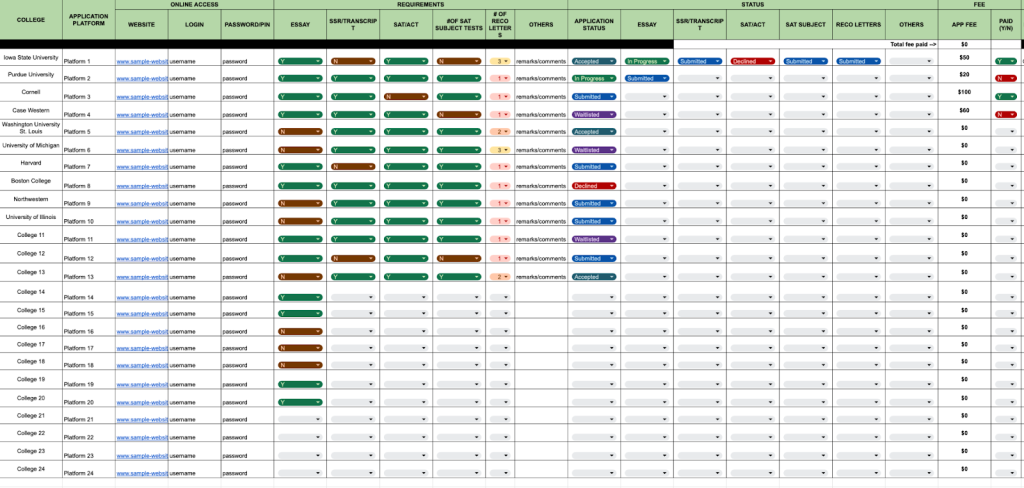Click Iowa State SAT/ACT 'Declined' status dropdown
The height and width of the screenshot is (488, 1024).
point(752,61)
